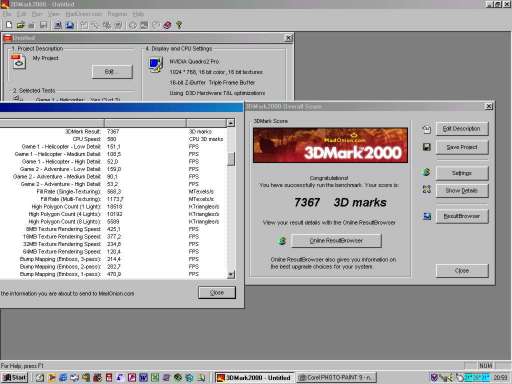Click the results list scroll down arrow
This screenshot has height=384, width=512.
(231, 275)
